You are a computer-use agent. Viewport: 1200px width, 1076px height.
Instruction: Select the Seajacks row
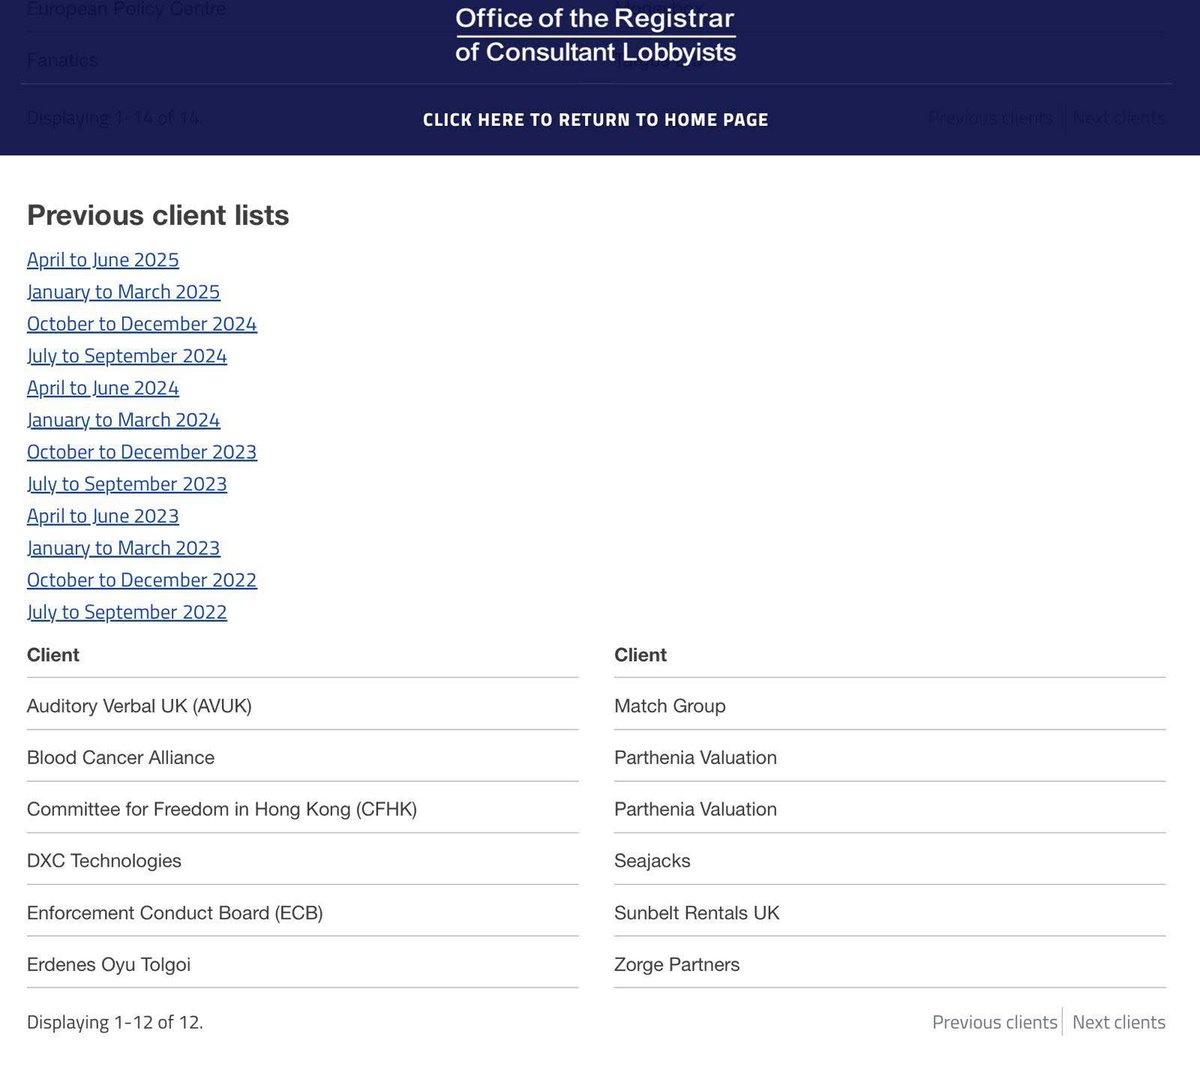coord(890,861)
